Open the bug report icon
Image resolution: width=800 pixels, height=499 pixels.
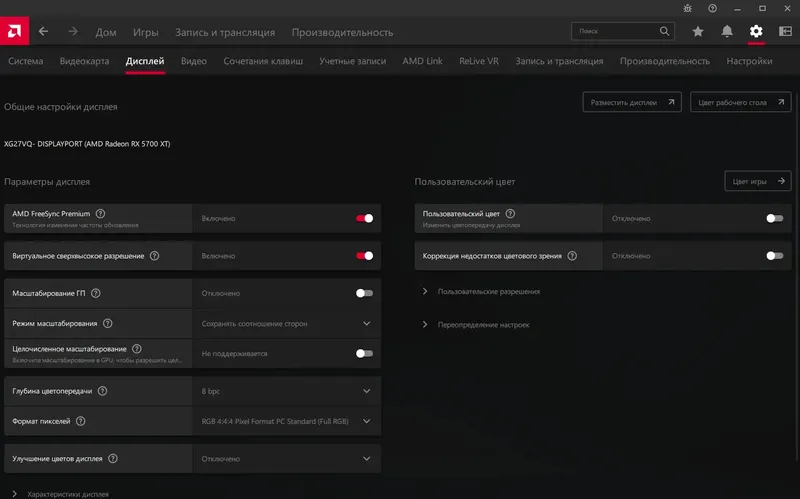click(685, 8)
